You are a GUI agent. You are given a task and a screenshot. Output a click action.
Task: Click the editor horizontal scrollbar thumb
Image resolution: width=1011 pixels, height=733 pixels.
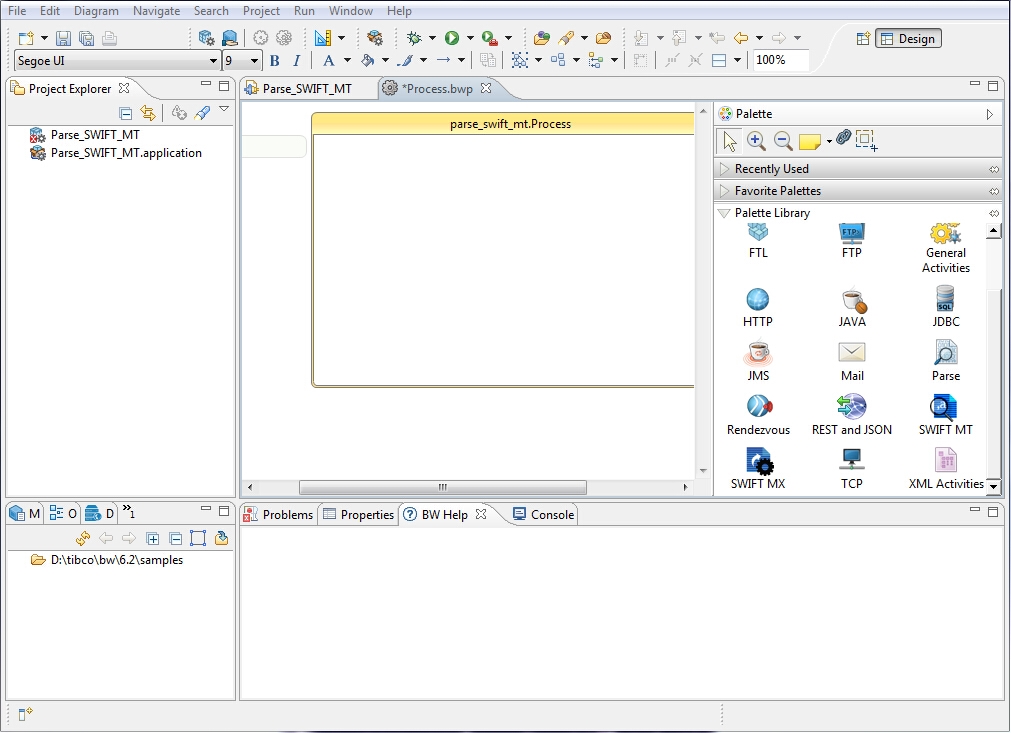tap(442, 487)
